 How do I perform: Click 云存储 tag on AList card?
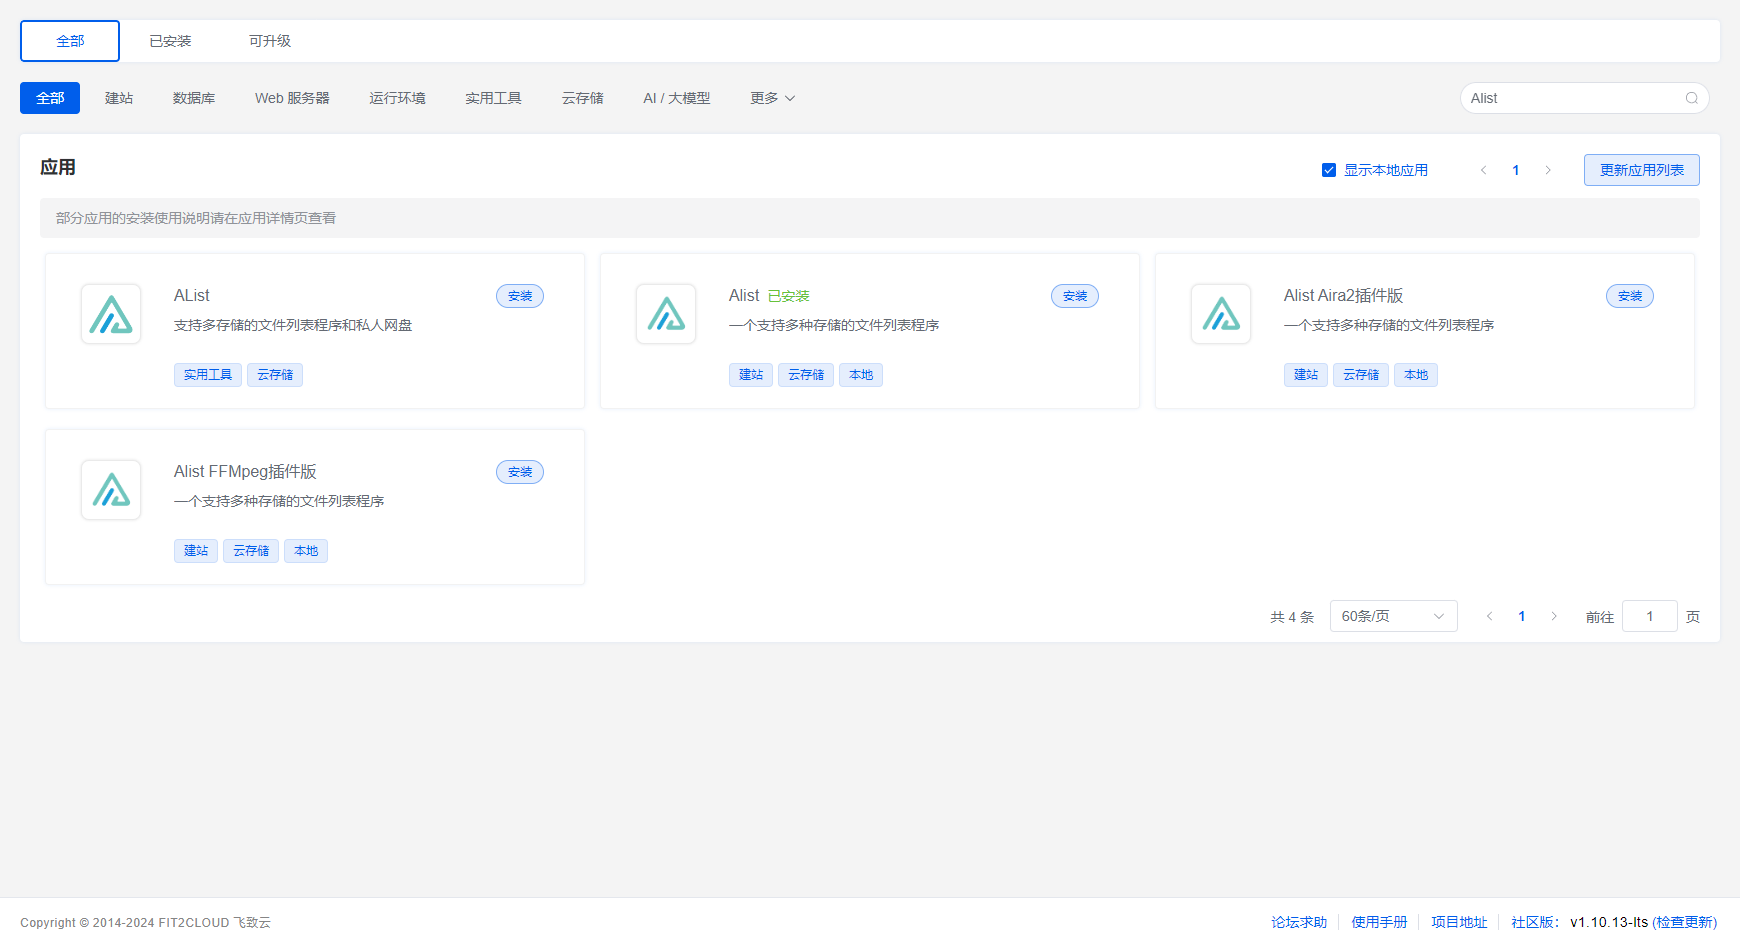click(275, 375)
